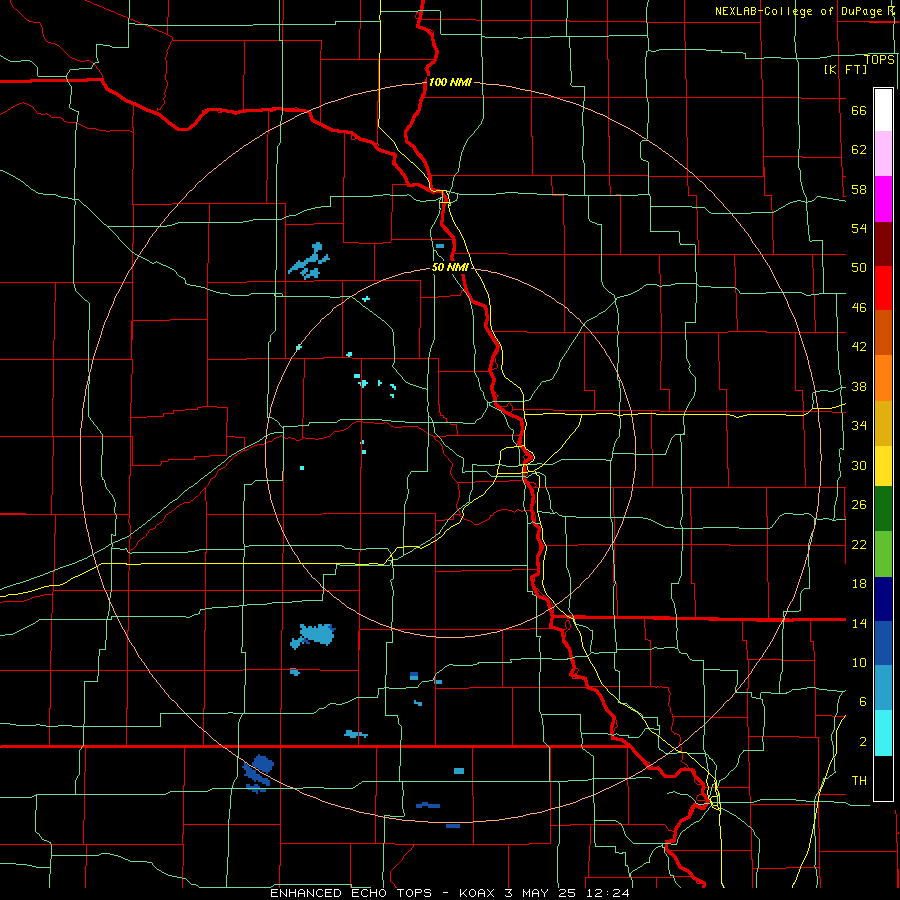Click the legend value 42

(x=859, y=347)
